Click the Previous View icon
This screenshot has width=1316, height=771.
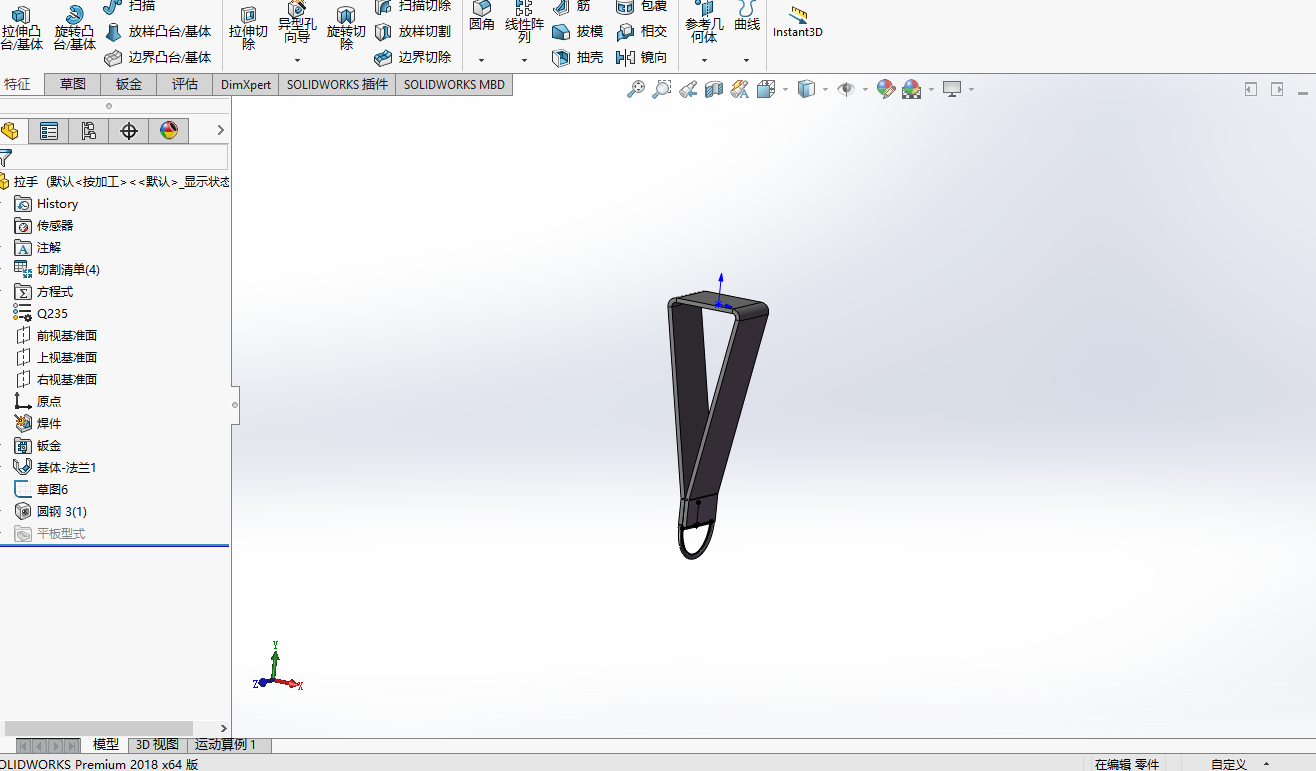click(x=688, y=89)
